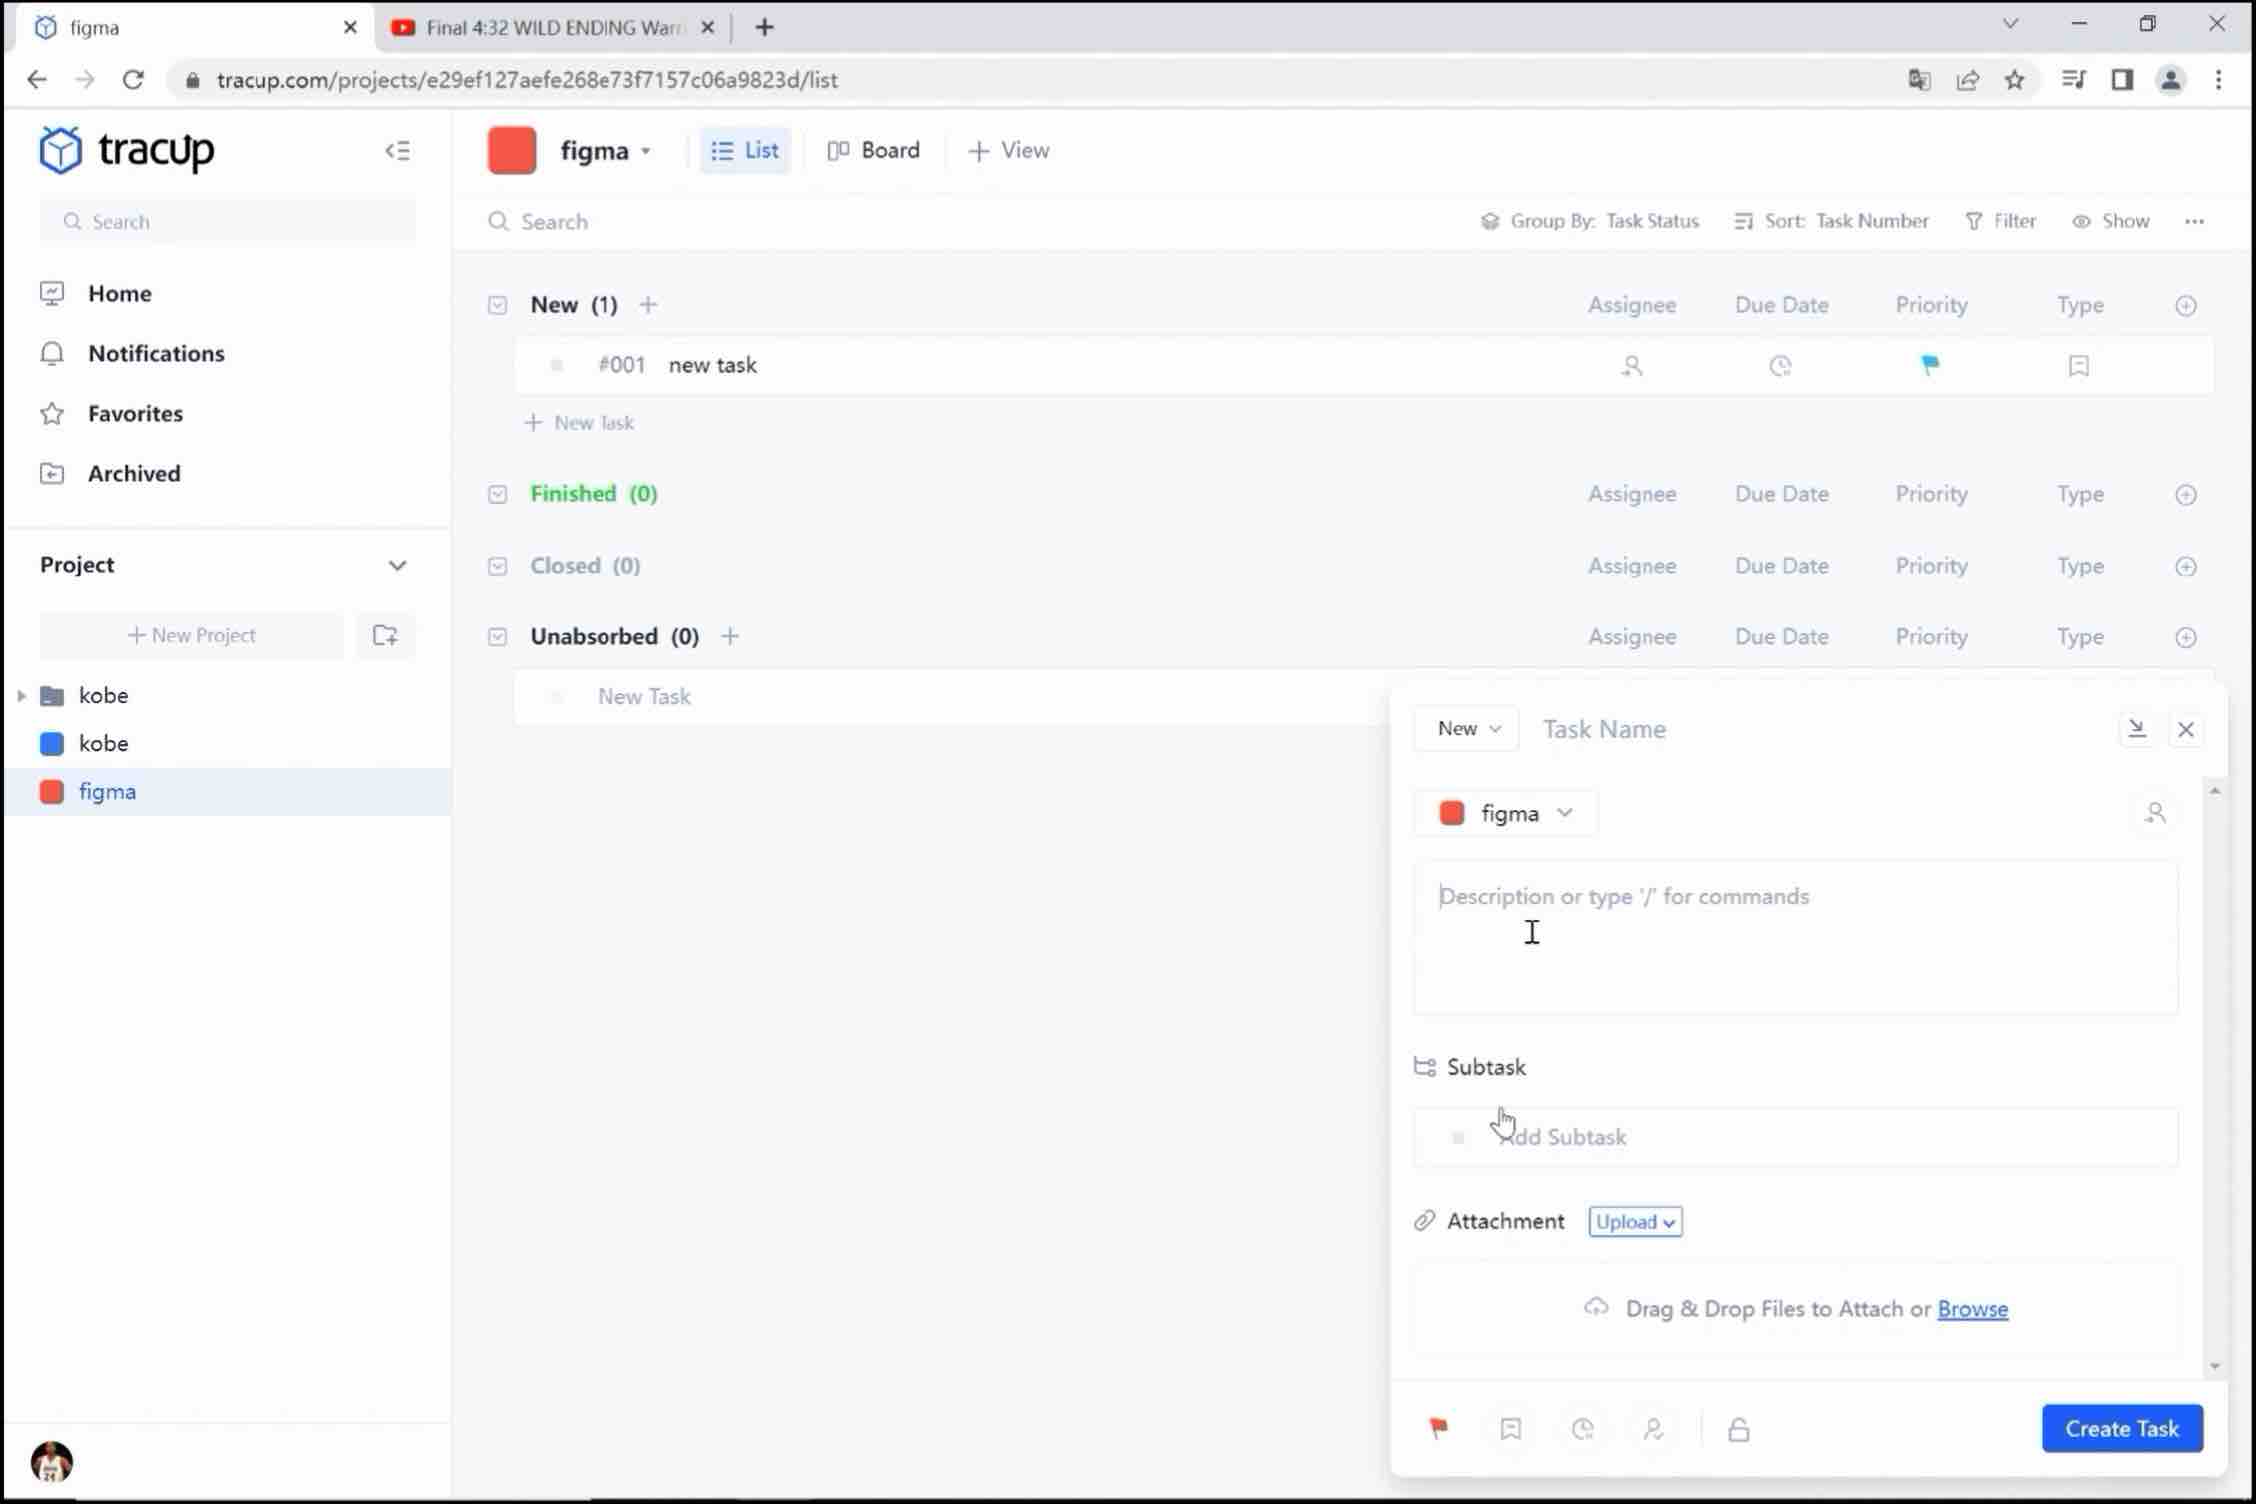
Task: Click the red priority flag in task dialog
Action: click(x=1438, y=1428)
